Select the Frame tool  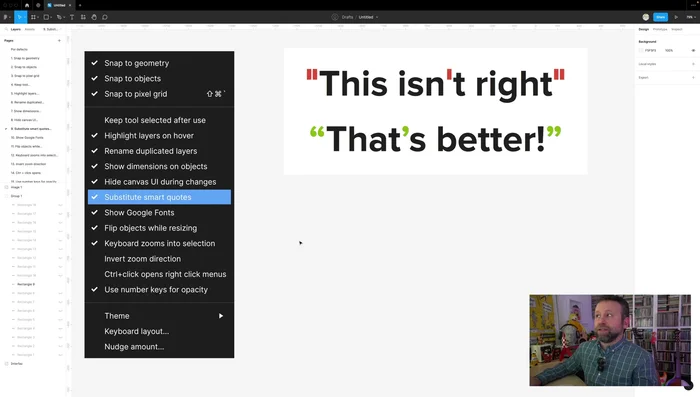(x=33, y=17)
